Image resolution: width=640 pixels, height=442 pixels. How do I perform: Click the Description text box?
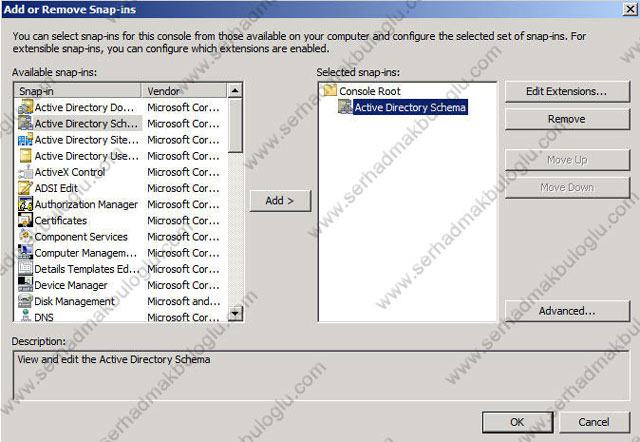[x=321, y=375]
